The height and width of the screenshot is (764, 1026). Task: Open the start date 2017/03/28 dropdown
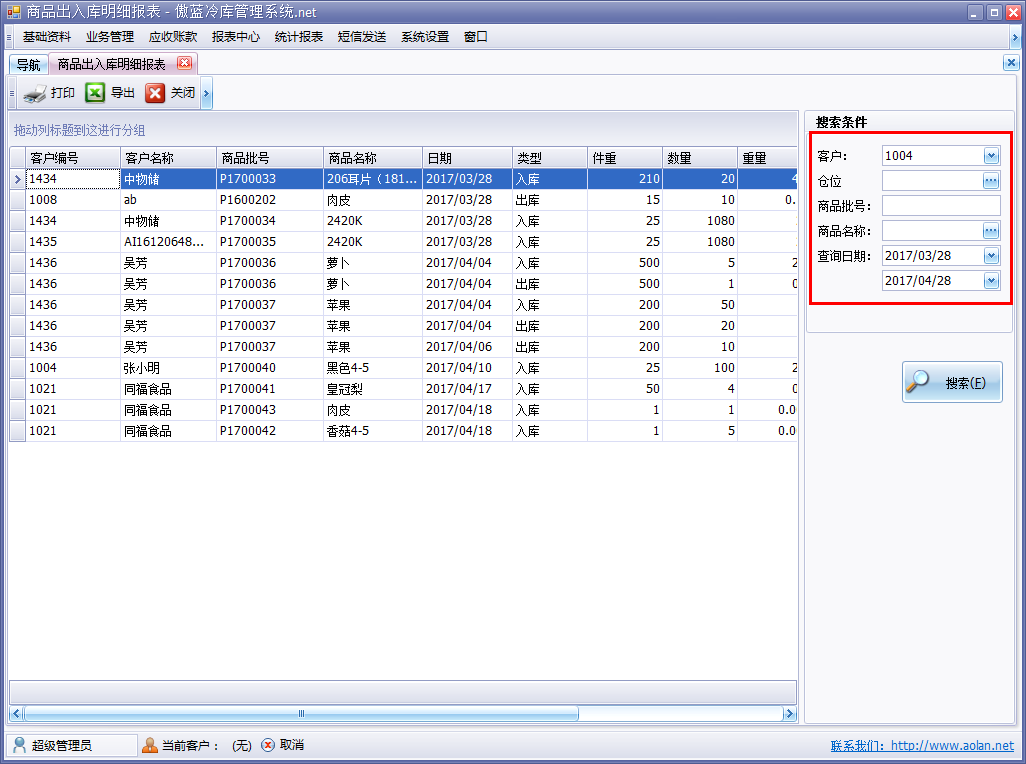[991, 255]
